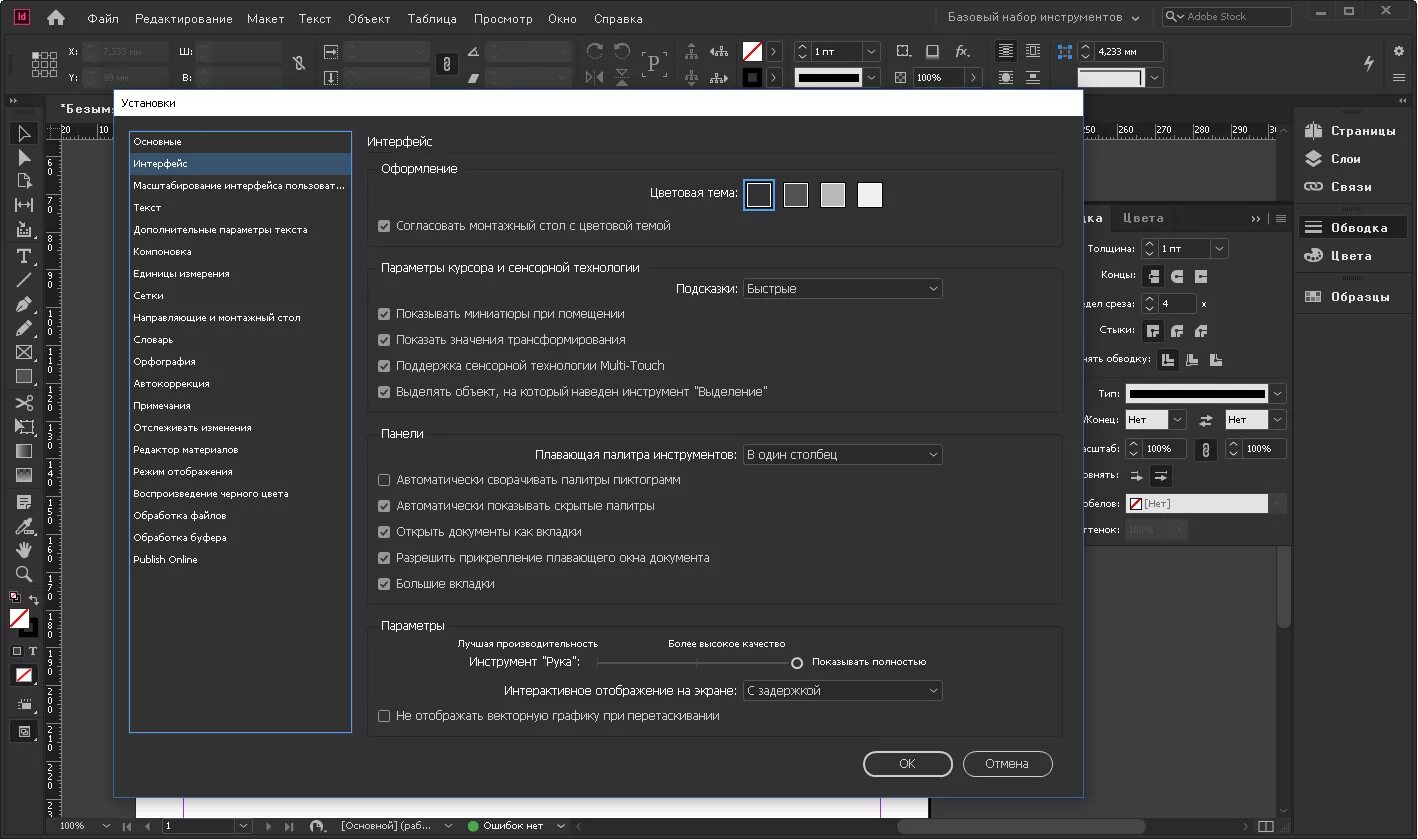Toggle show transformation values checkbox
Viewport: 1418px width, 840px height.
coord(384,340)
